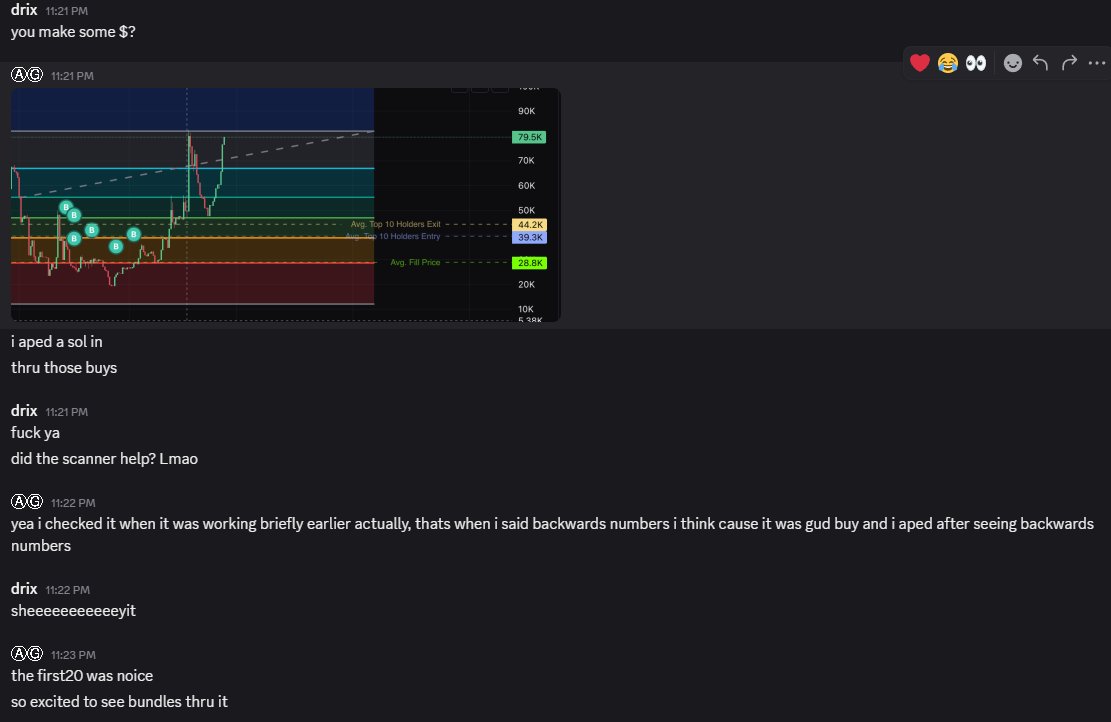Image resolution: width=1111 pixels, height=722 pixels.
Task: Click the message 'i aped a sol in'
Action: pyautogui.click(x=57, y=342)
